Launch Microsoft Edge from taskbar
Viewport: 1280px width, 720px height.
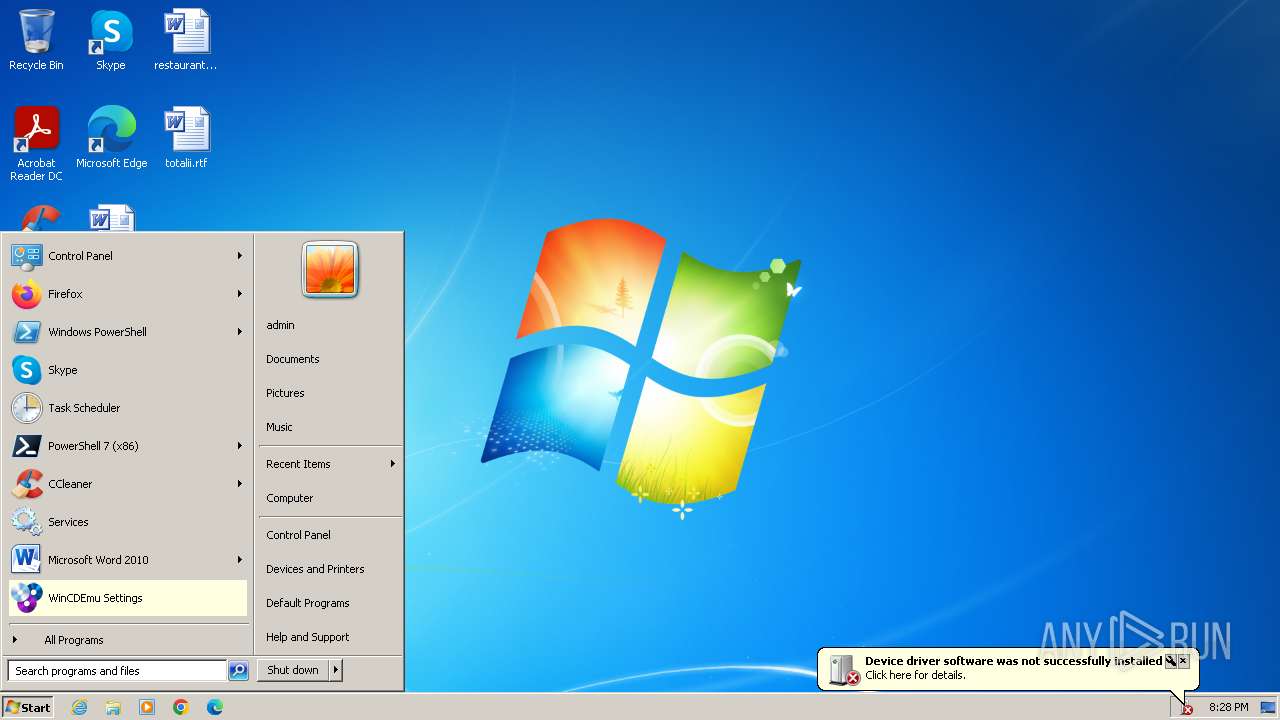[x=215, y=707]
